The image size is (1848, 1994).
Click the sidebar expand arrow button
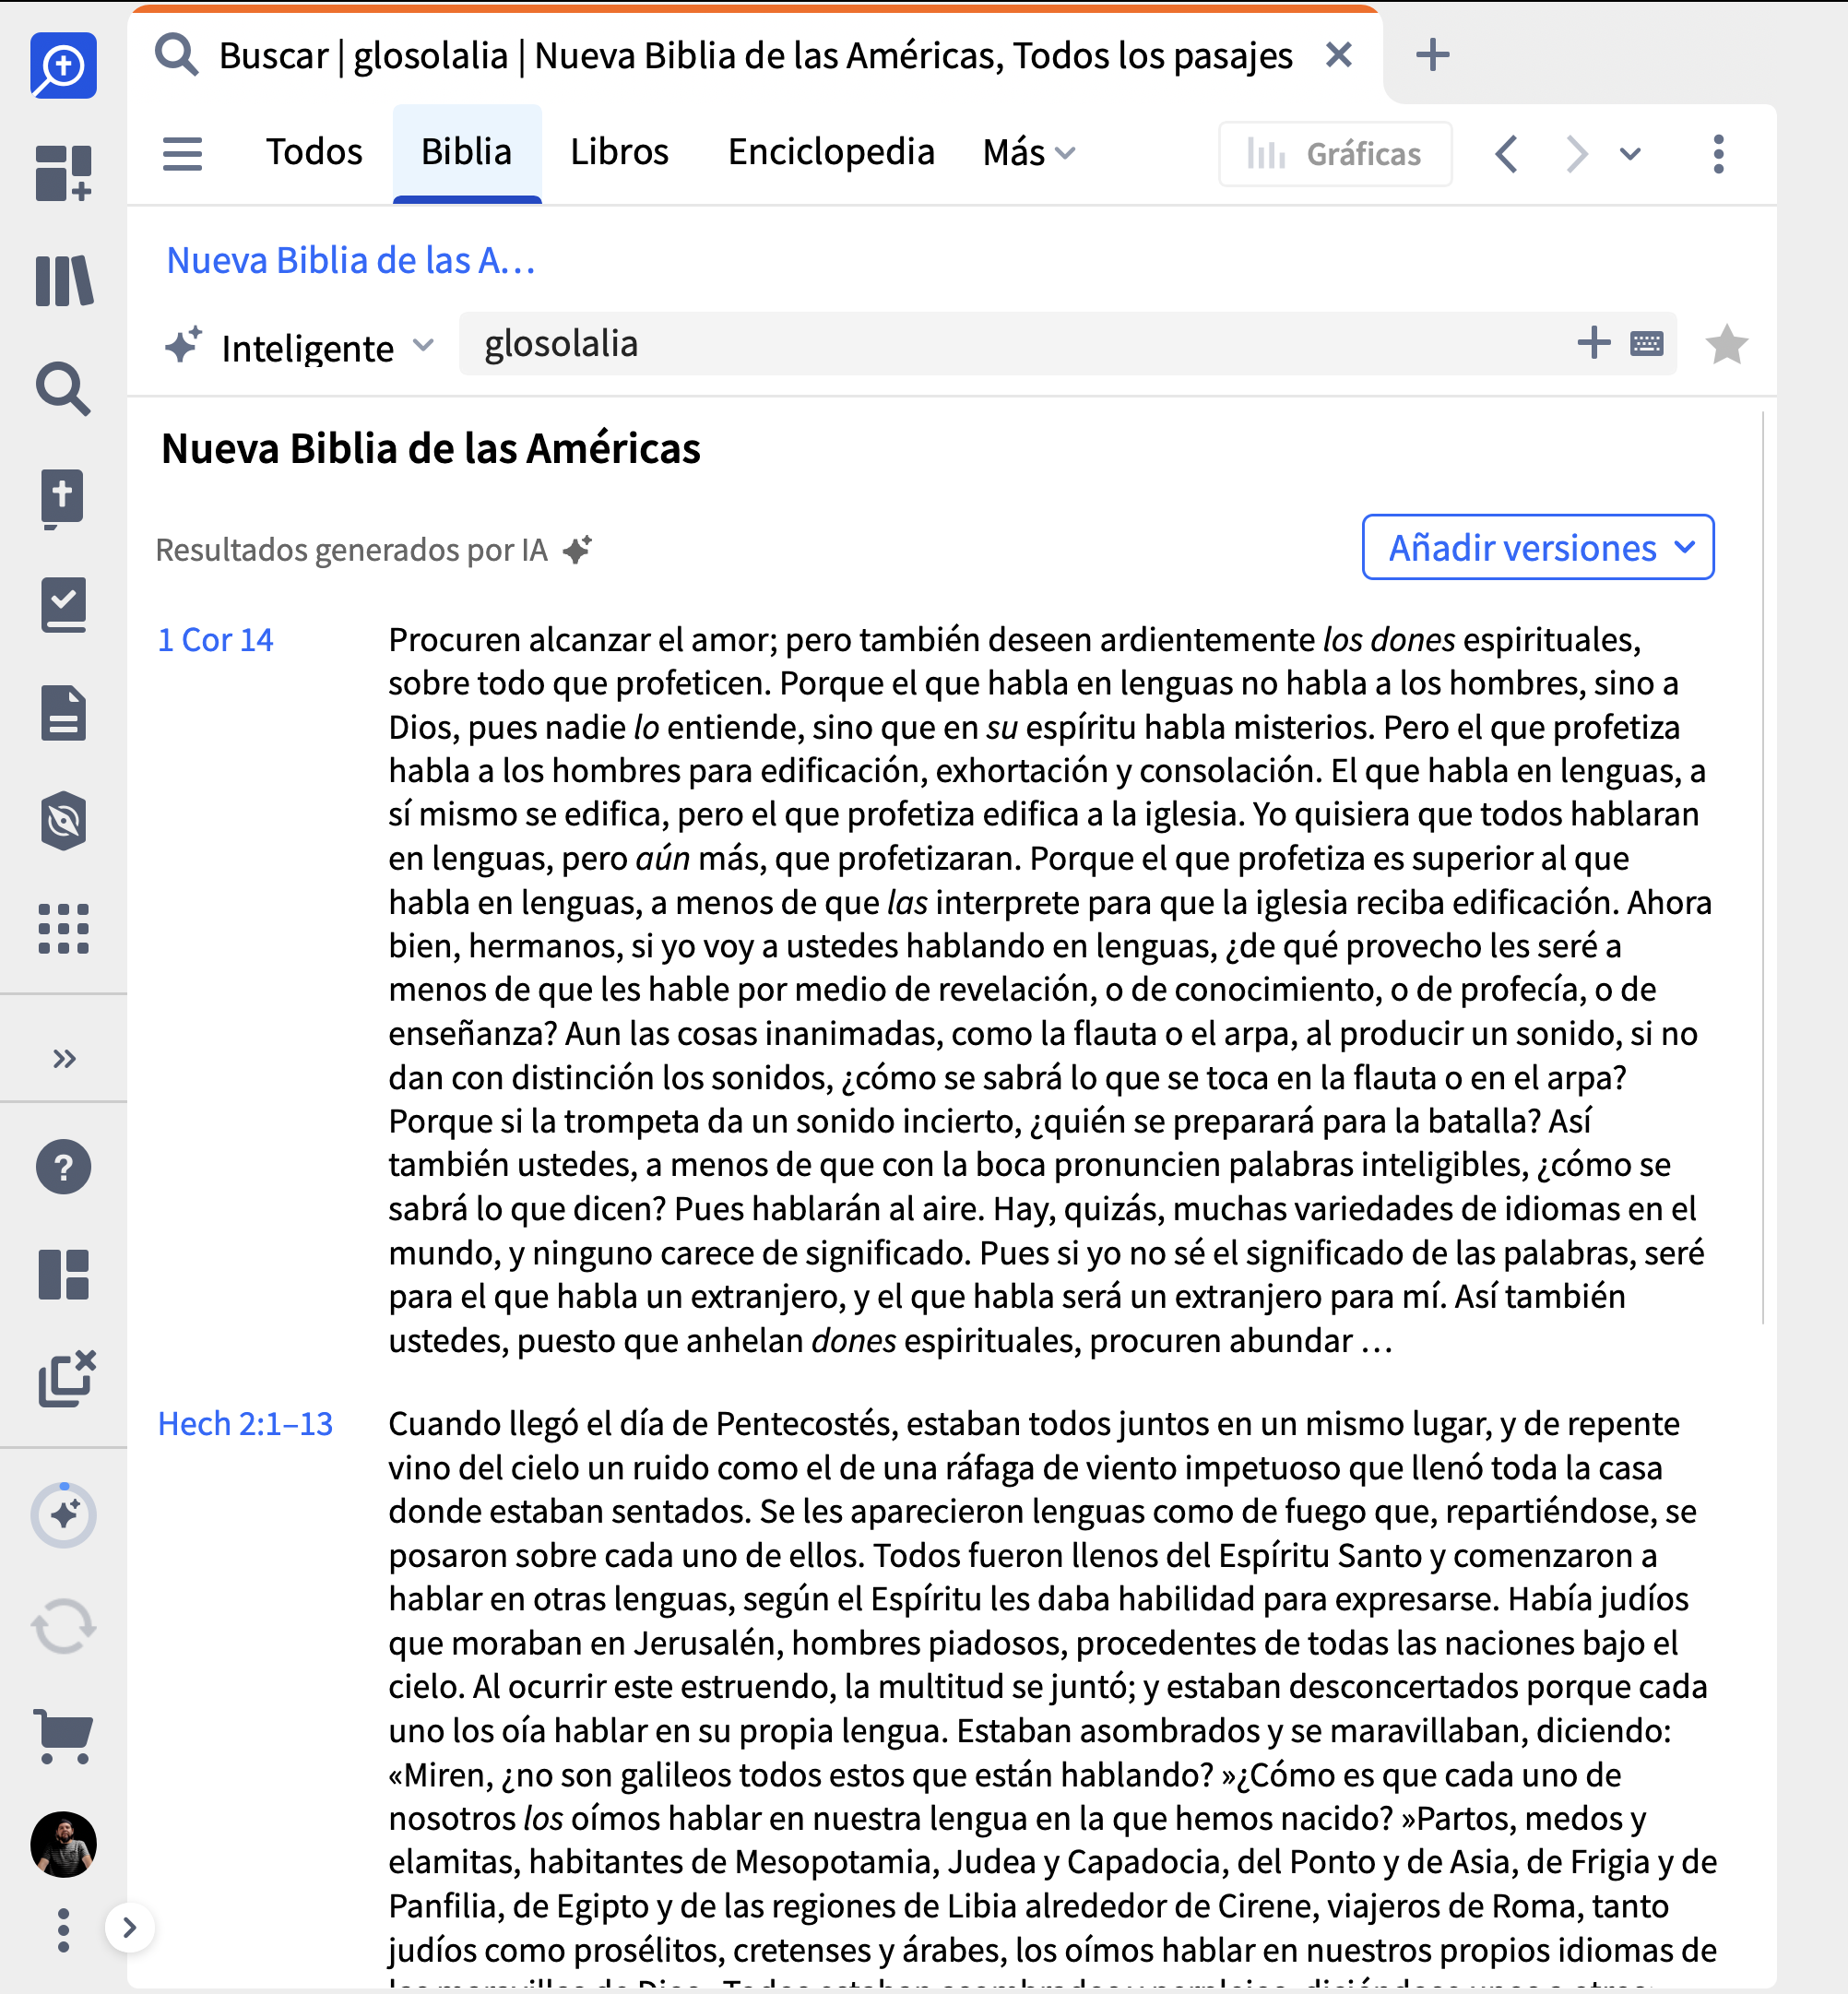[129, 1927]
